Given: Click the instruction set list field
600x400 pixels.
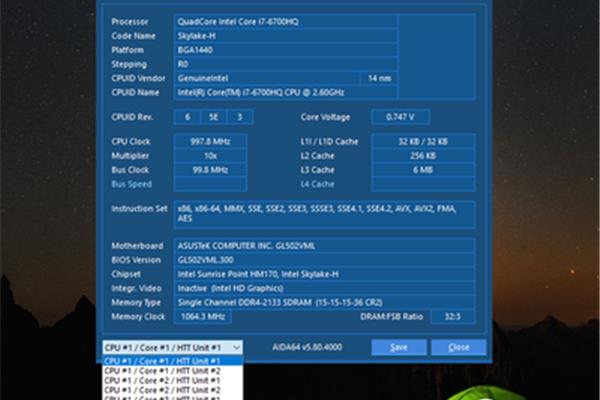Looking at the screenshot, I should point(324,214).
